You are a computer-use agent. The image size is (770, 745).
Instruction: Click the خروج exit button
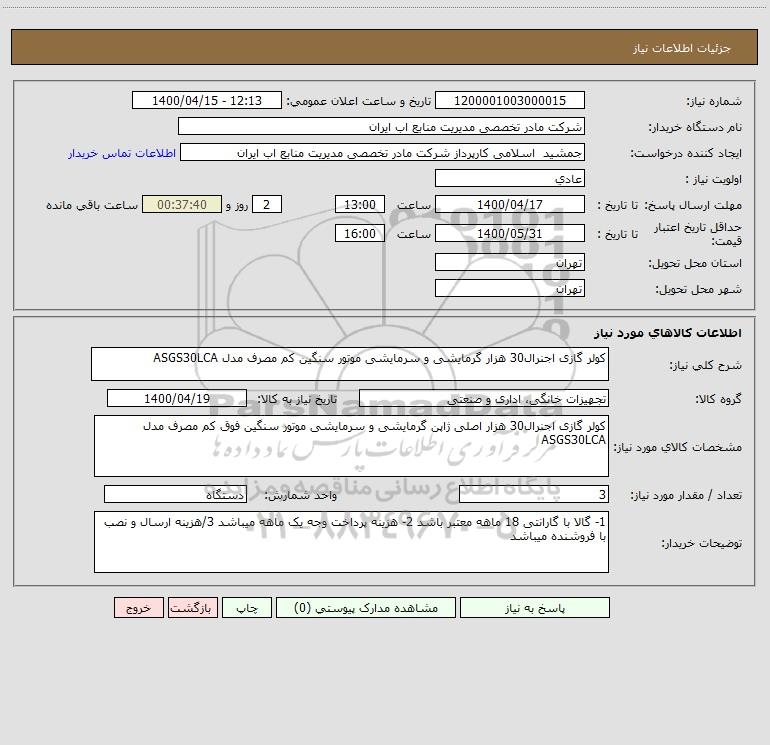(x=138, y=607)
